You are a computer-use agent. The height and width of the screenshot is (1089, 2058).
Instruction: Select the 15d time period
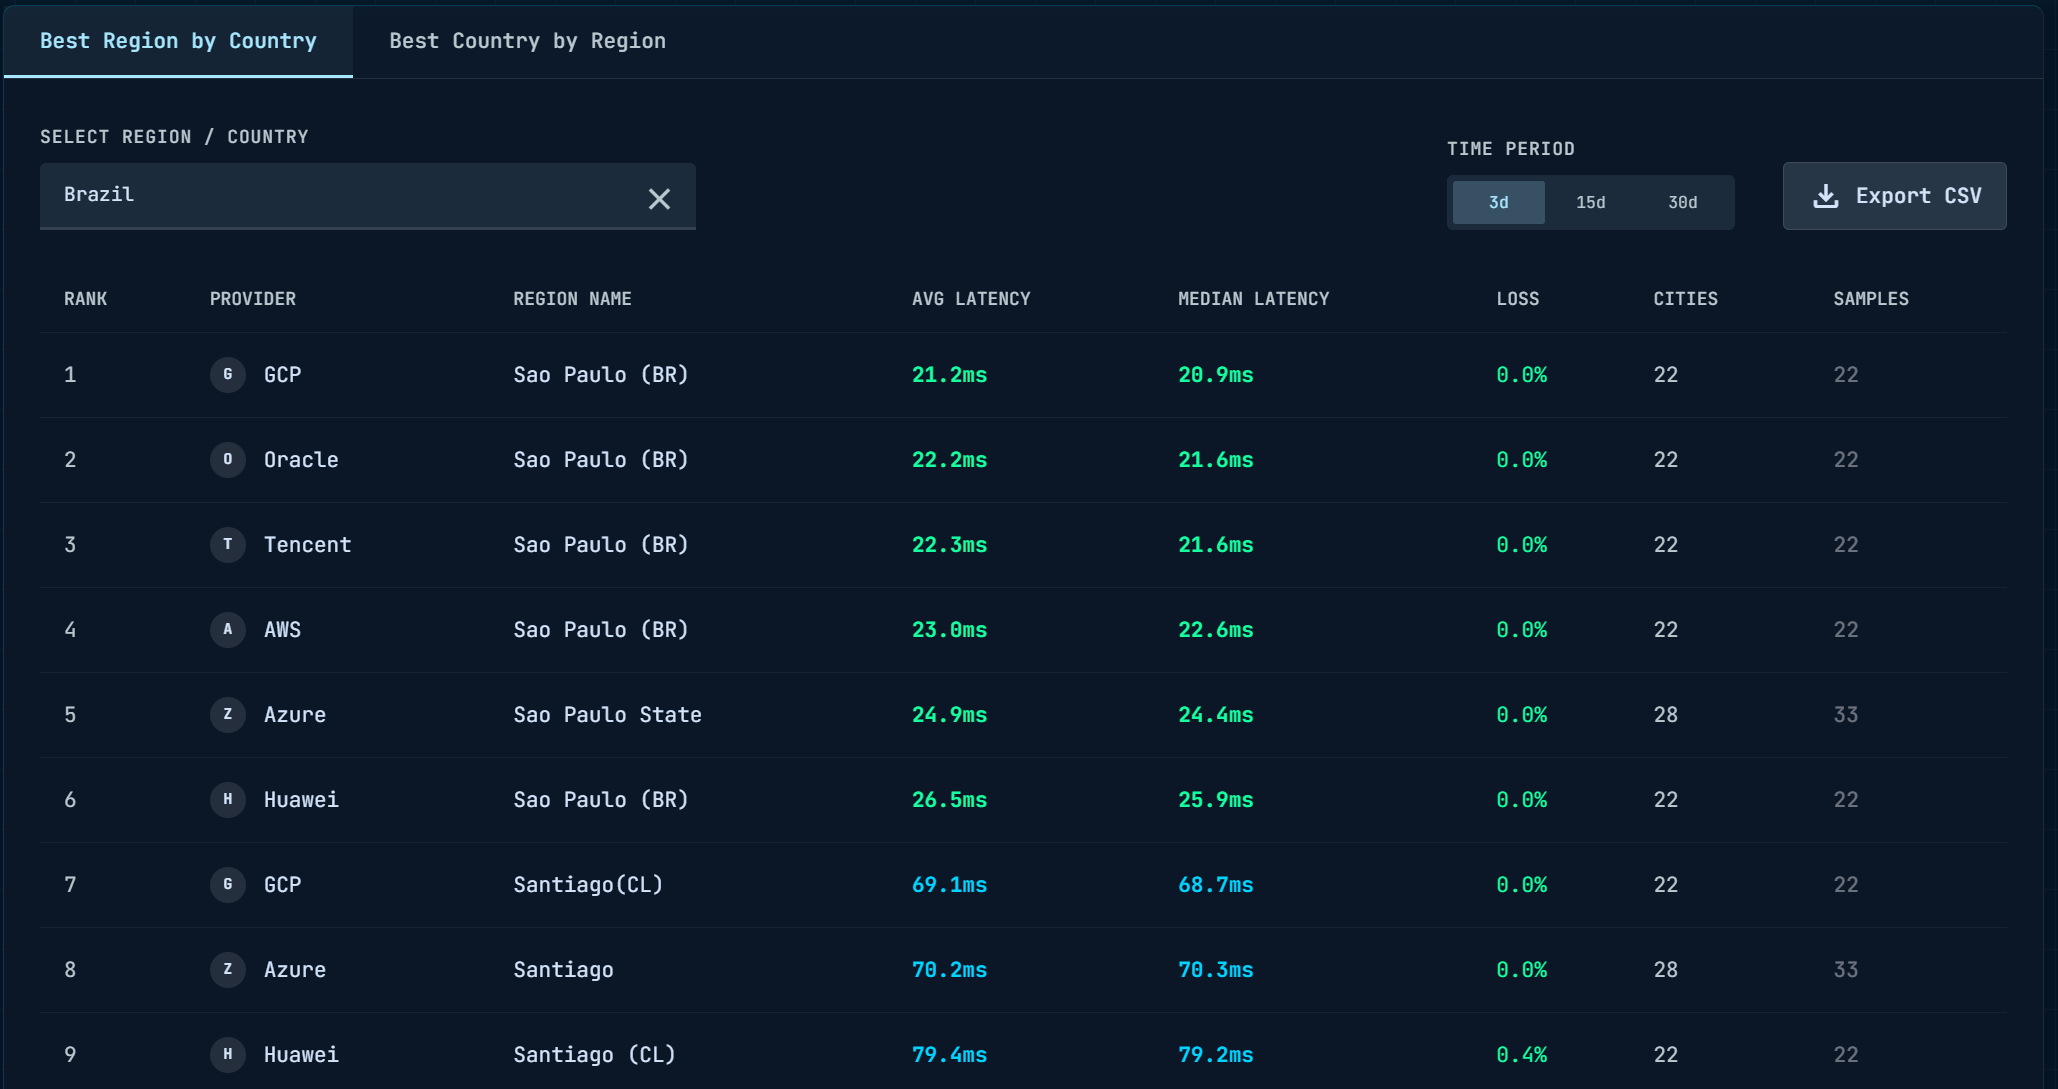coord(1590,202)
